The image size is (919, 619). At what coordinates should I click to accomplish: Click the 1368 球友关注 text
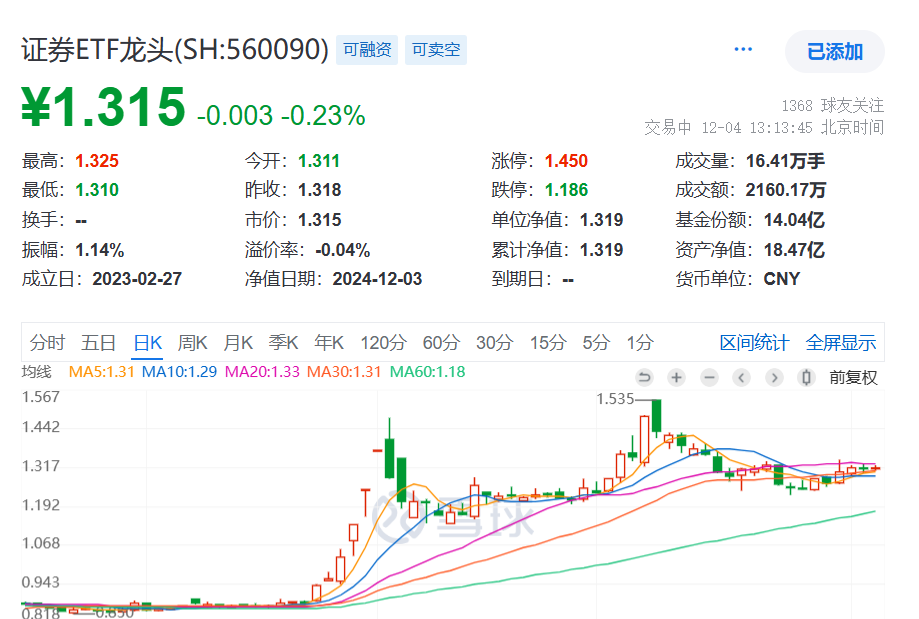coord(833,106)
